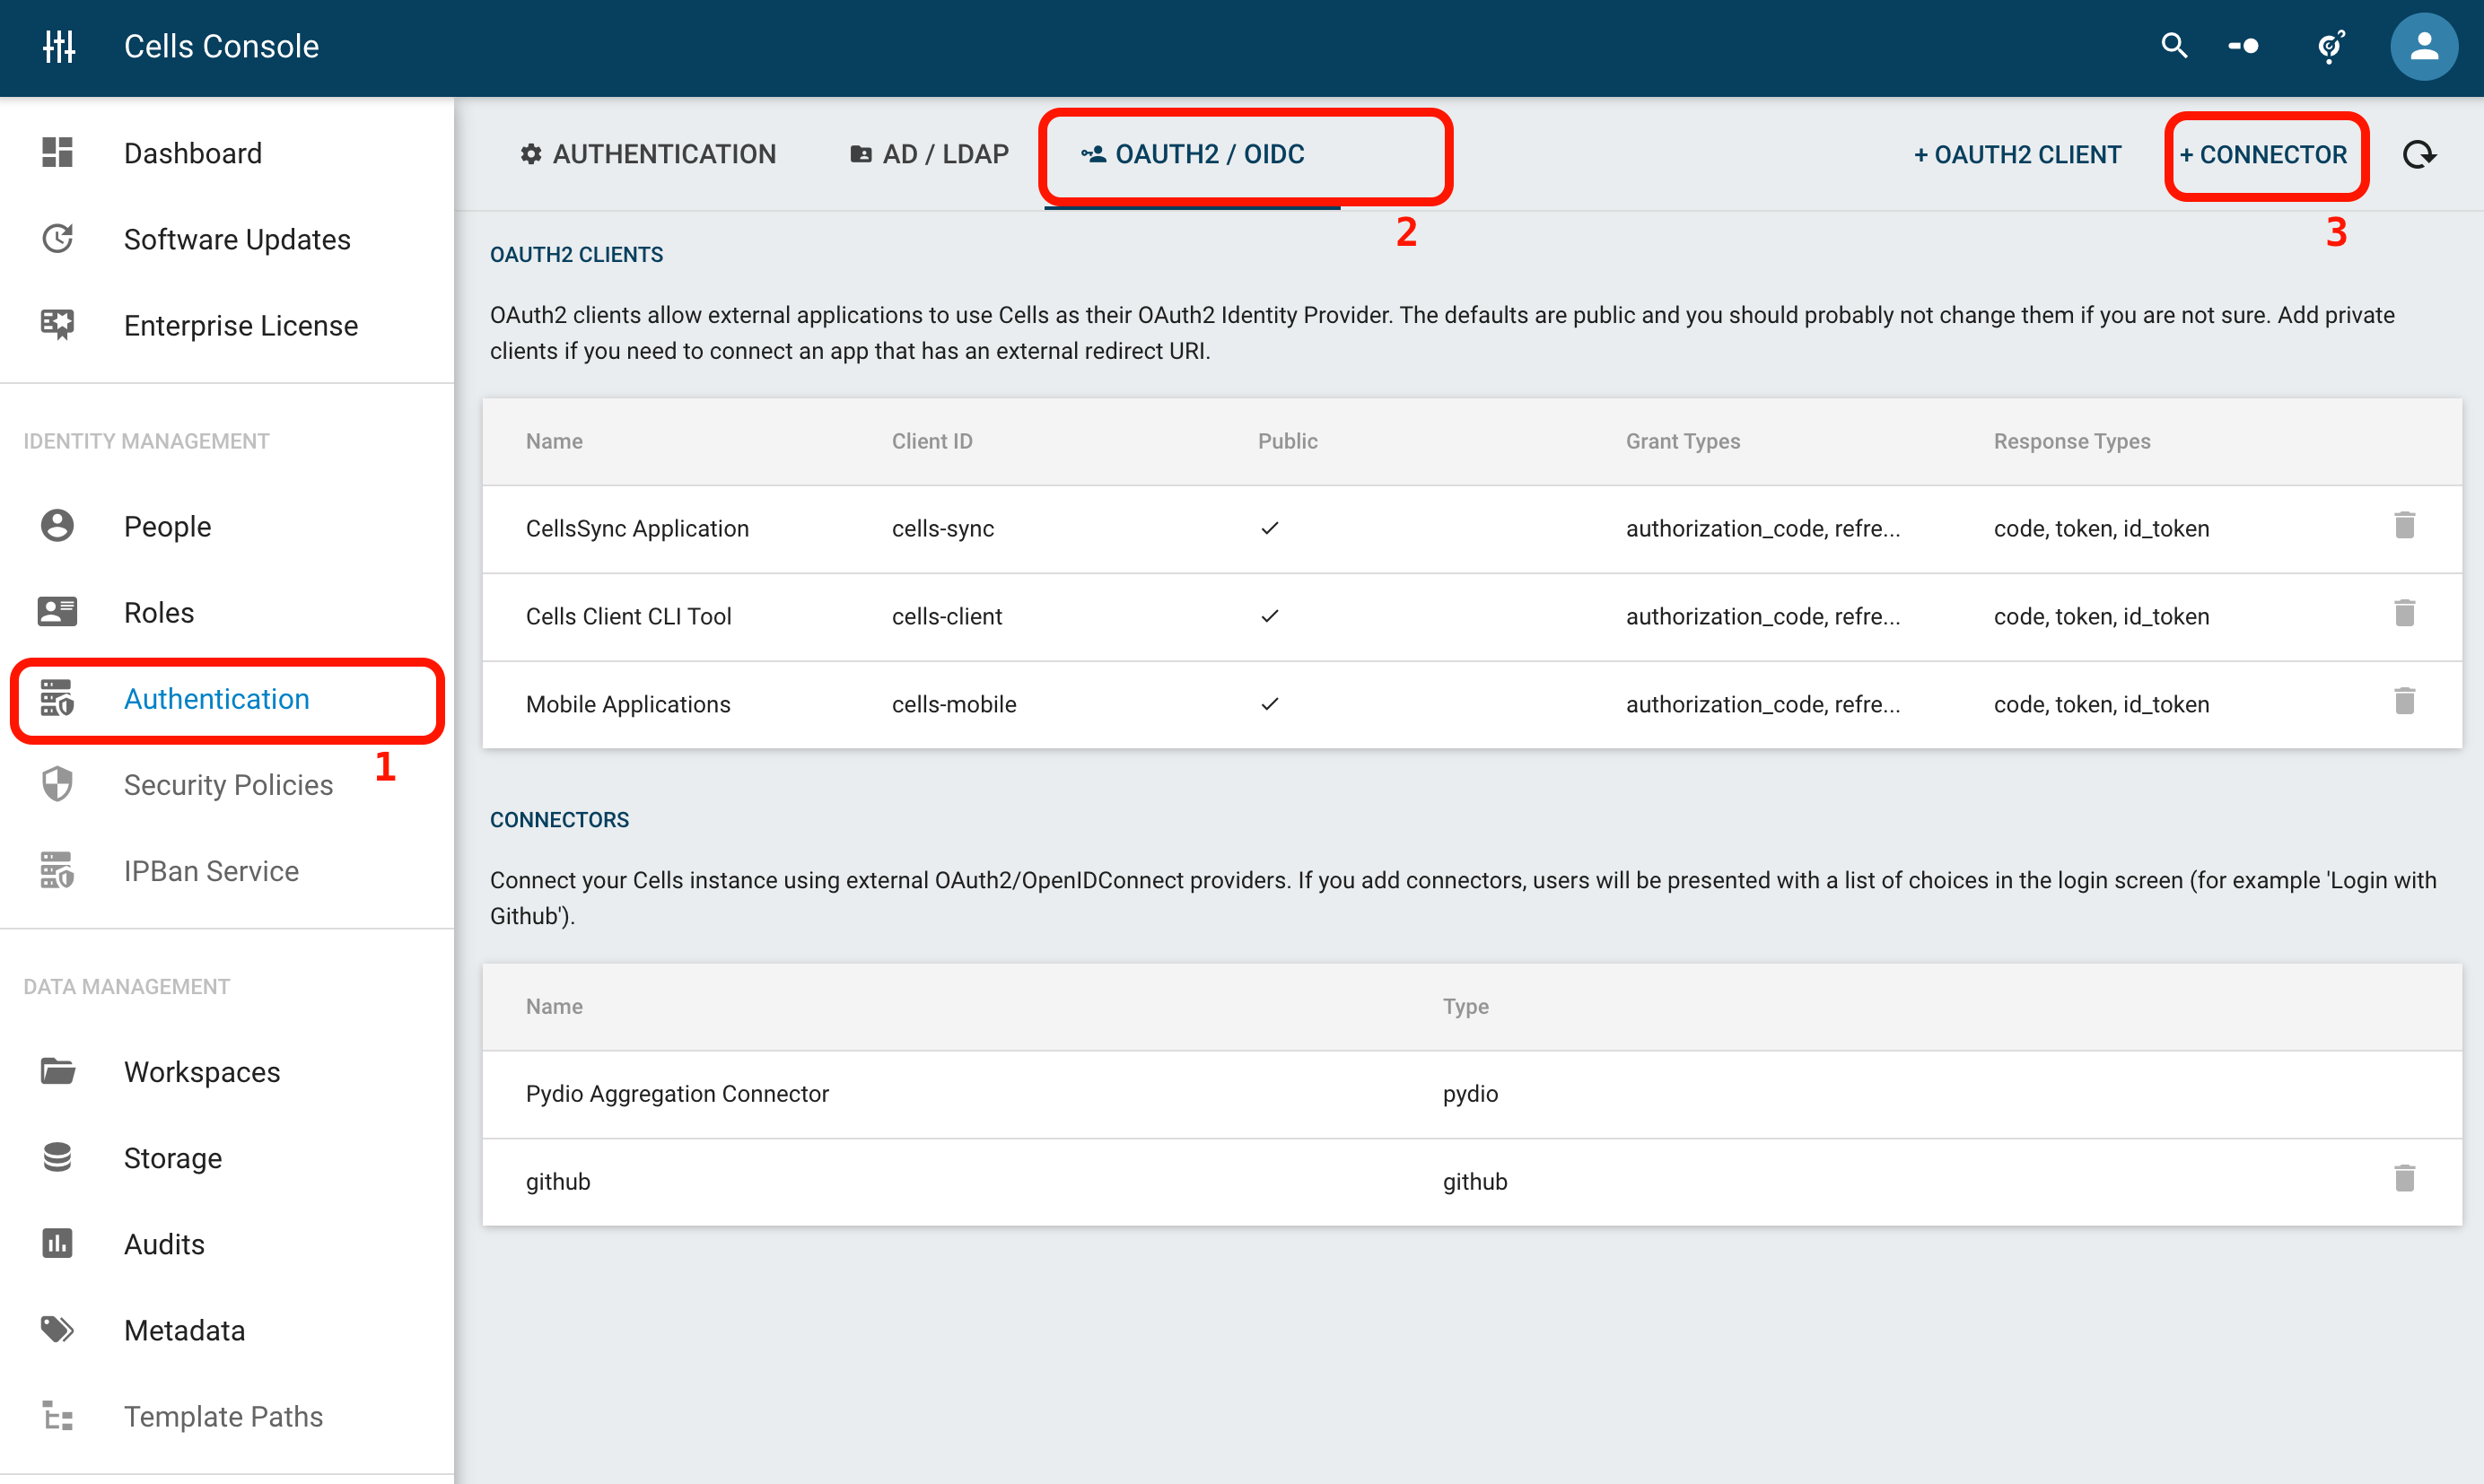
Task: Click the IPBan Service icon in sidebar
Action: [x=57, y=870]
